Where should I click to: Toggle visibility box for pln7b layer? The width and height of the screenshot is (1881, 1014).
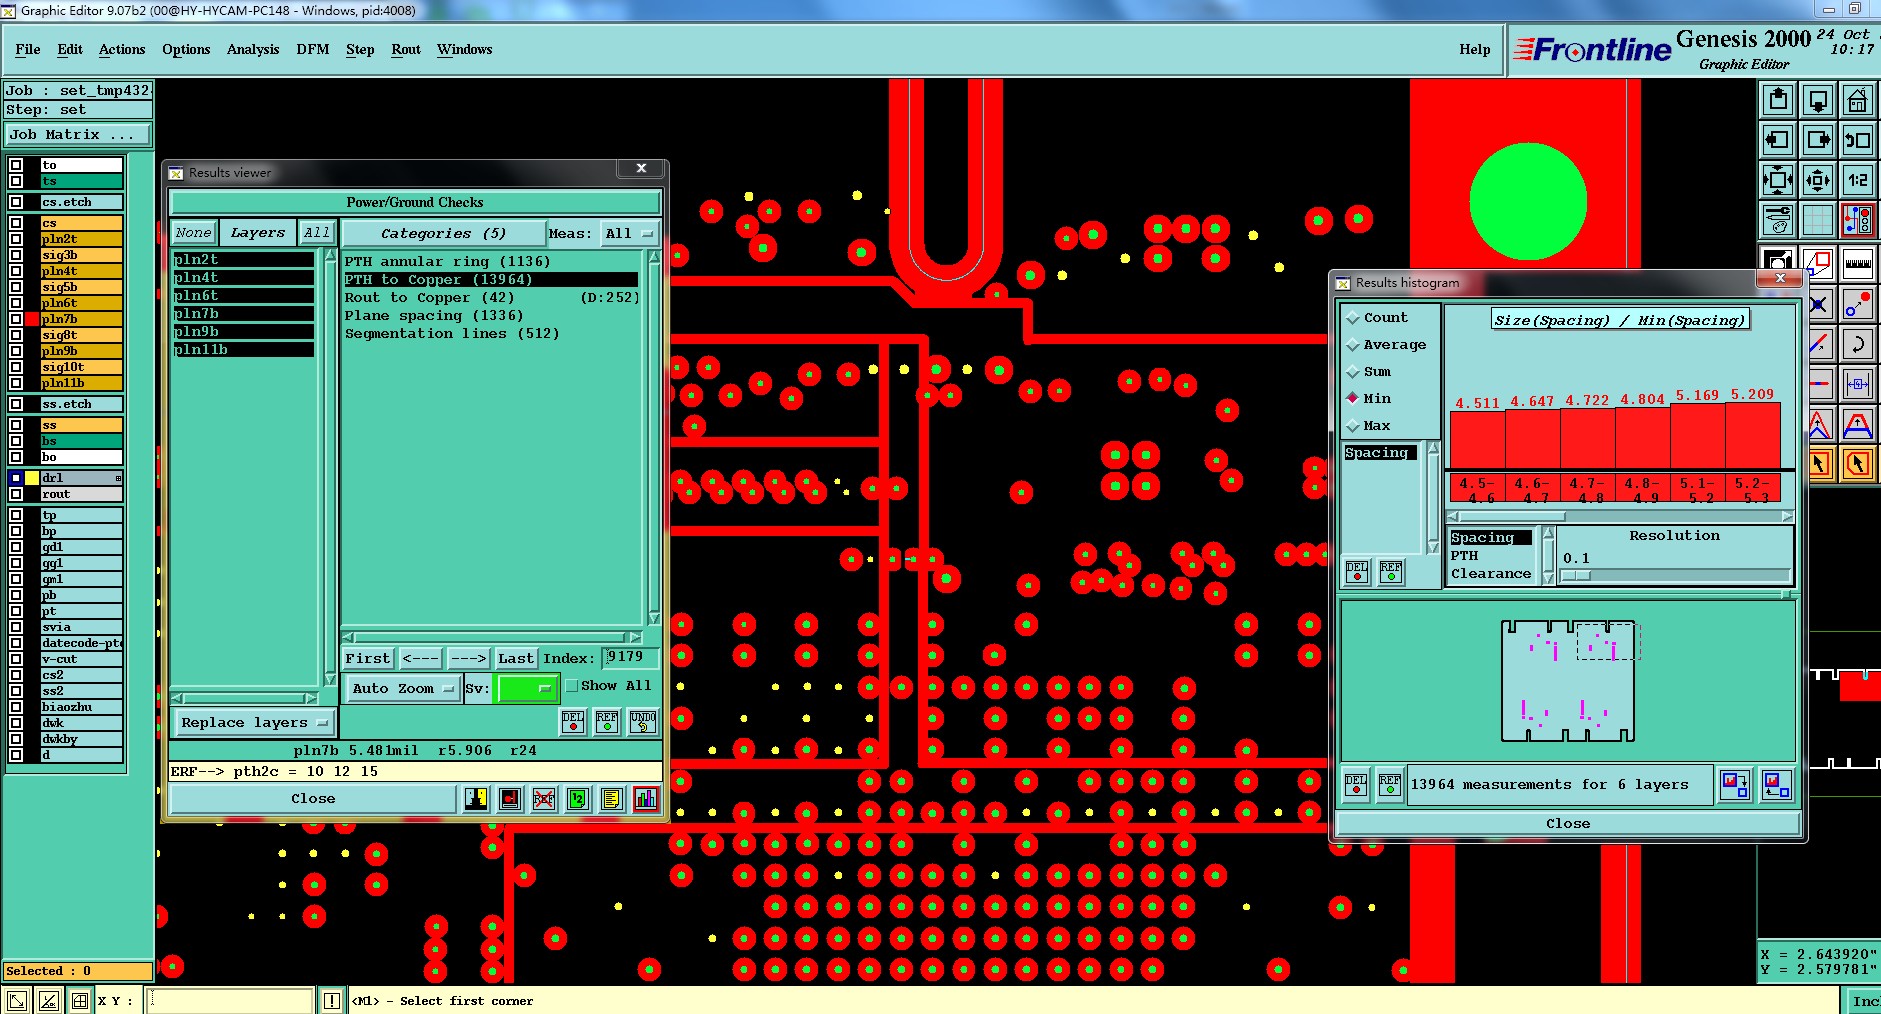[x=16, y=319]
